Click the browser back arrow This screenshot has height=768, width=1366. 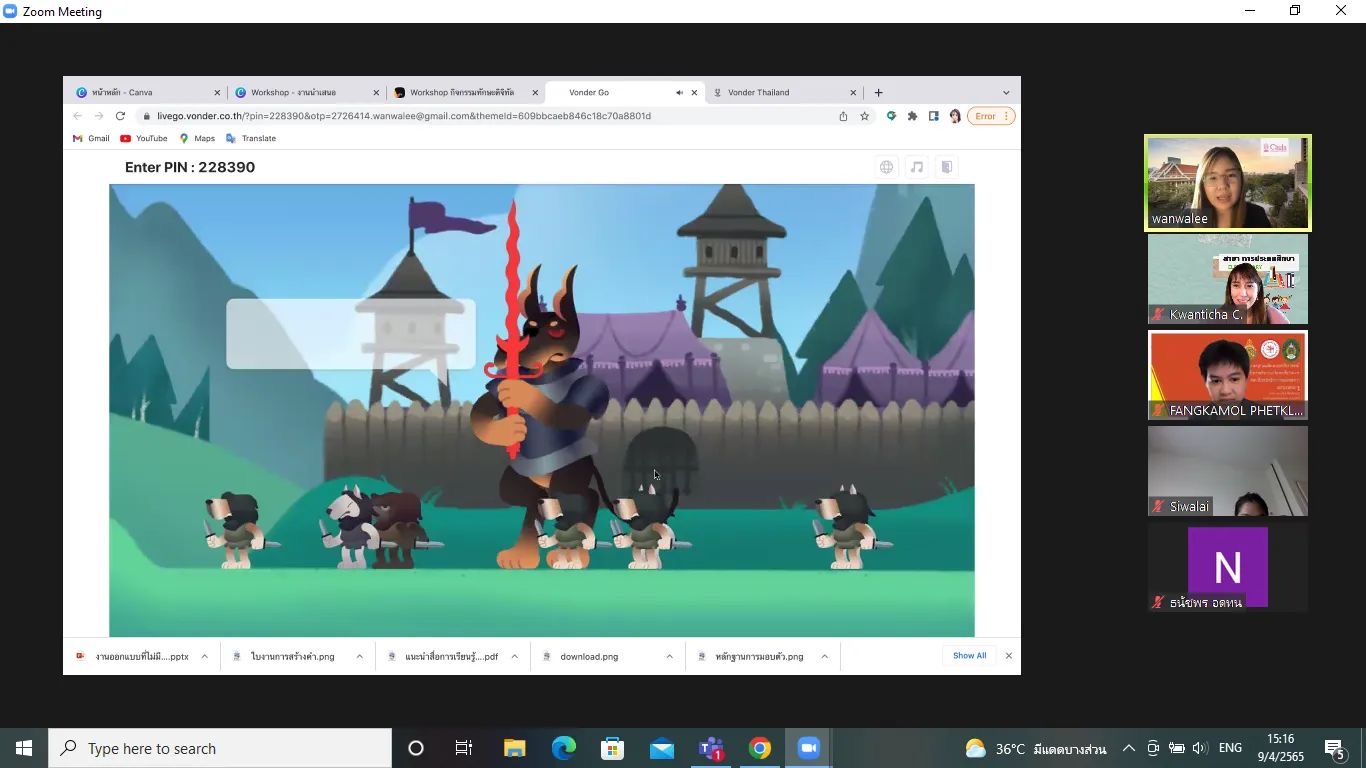click(x=78, y=116)
